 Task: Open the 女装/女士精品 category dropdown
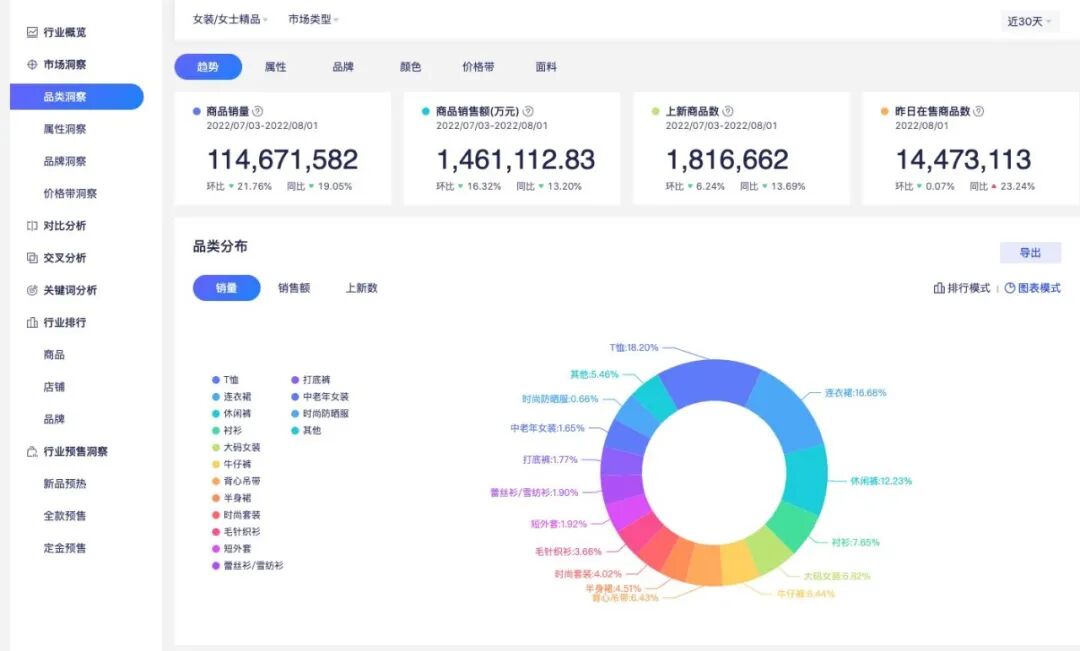[x=230, y=19]
